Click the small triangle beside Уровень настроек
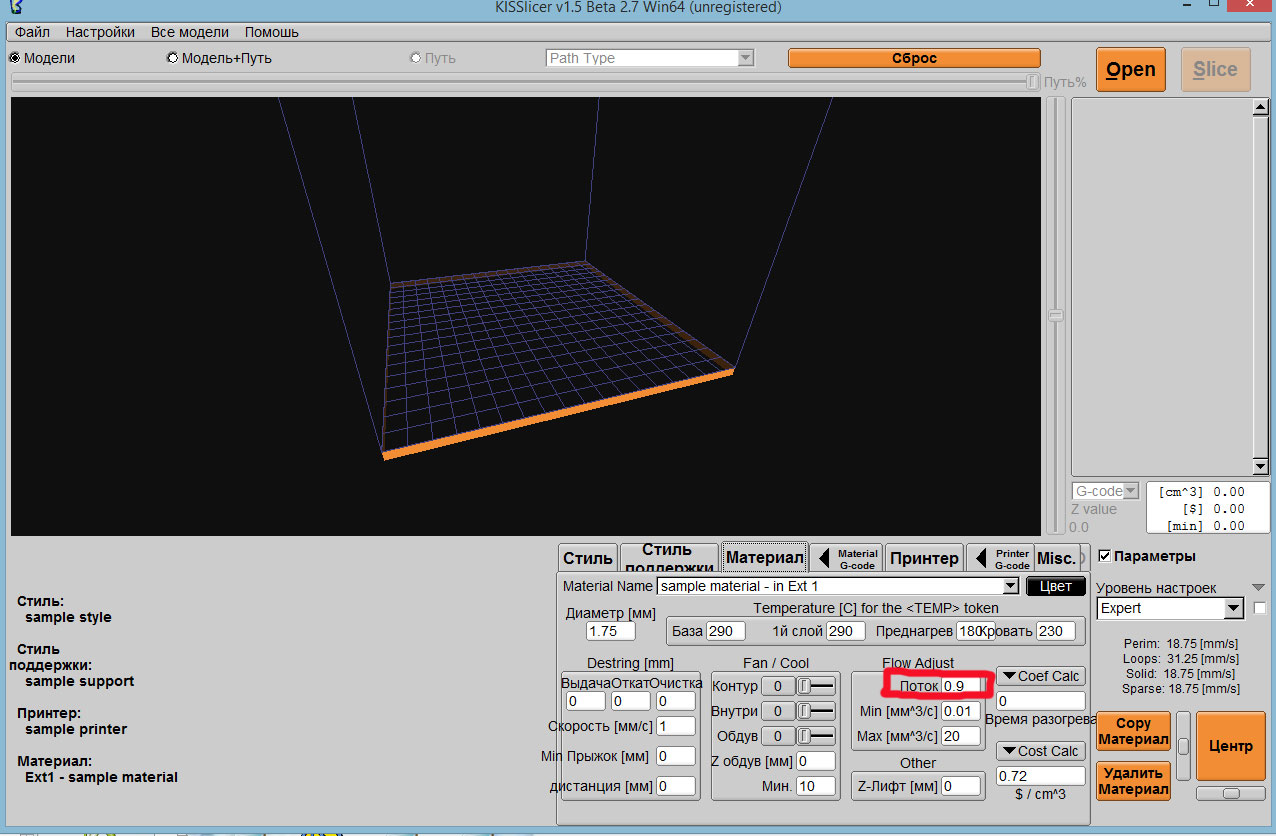The height and width of the screenshot is (836, 1276). pos(1258,588)
